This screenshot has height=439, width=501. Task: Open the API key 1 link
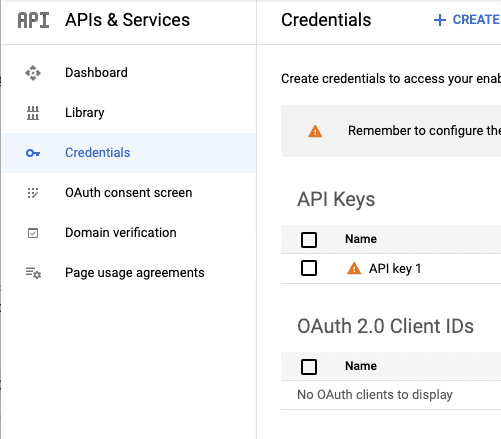tap(395, 269)
